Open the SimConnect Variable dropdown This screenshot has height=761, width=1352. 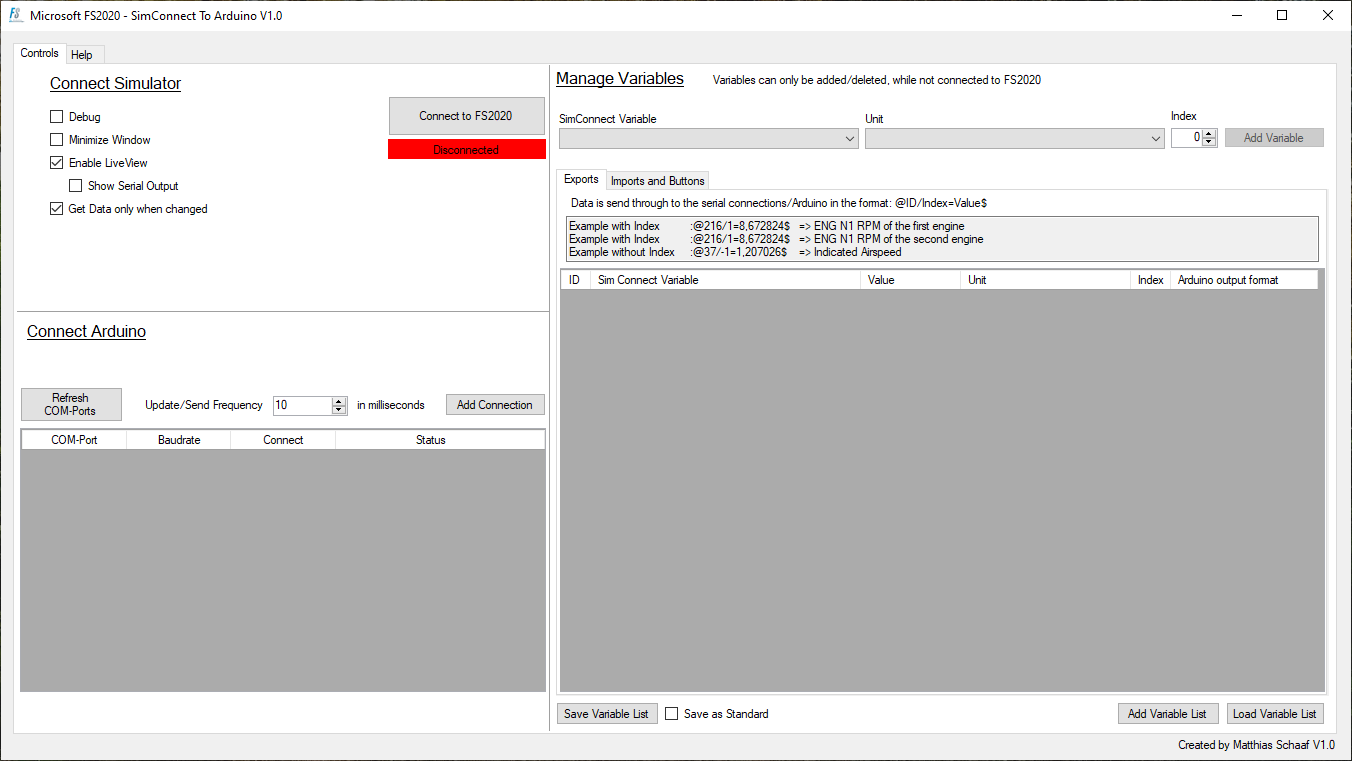[x=708, y=139]
